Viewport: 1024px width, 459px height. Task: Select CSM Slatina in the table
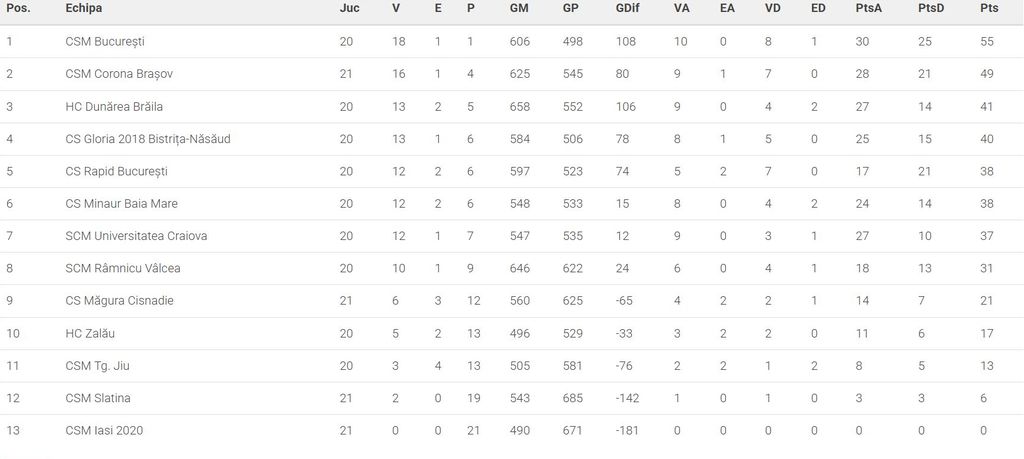[98, 398]
